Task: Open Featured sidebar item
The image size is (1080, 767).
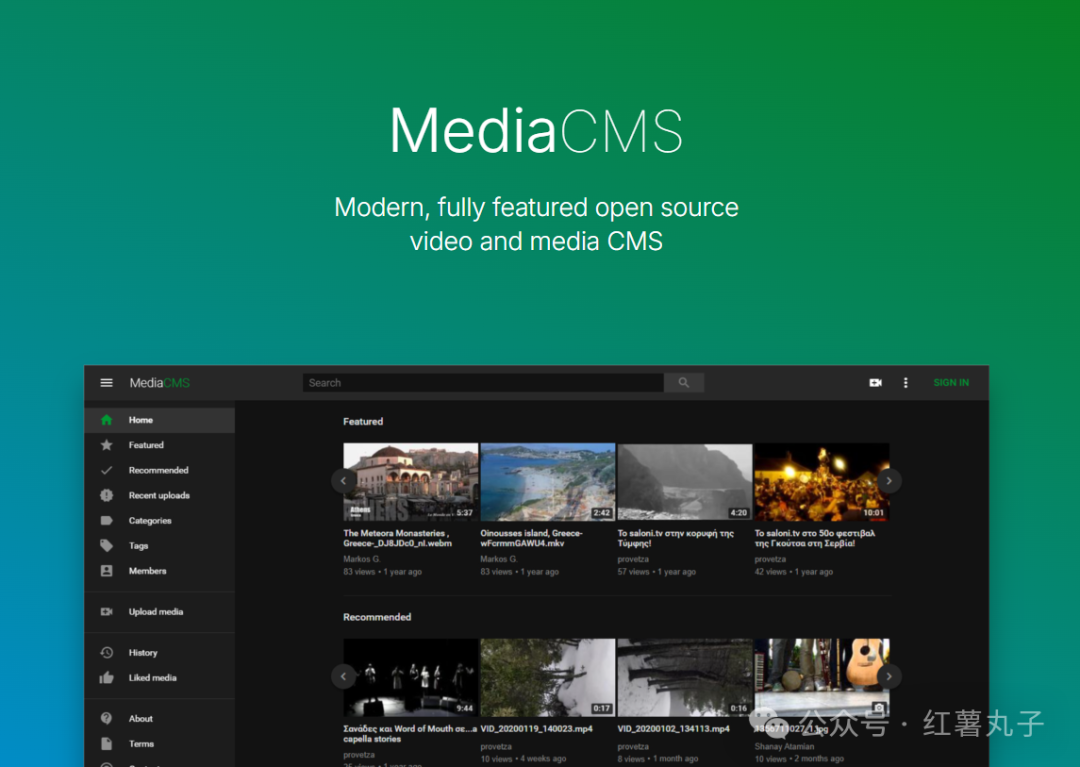Action: (160, 445)
